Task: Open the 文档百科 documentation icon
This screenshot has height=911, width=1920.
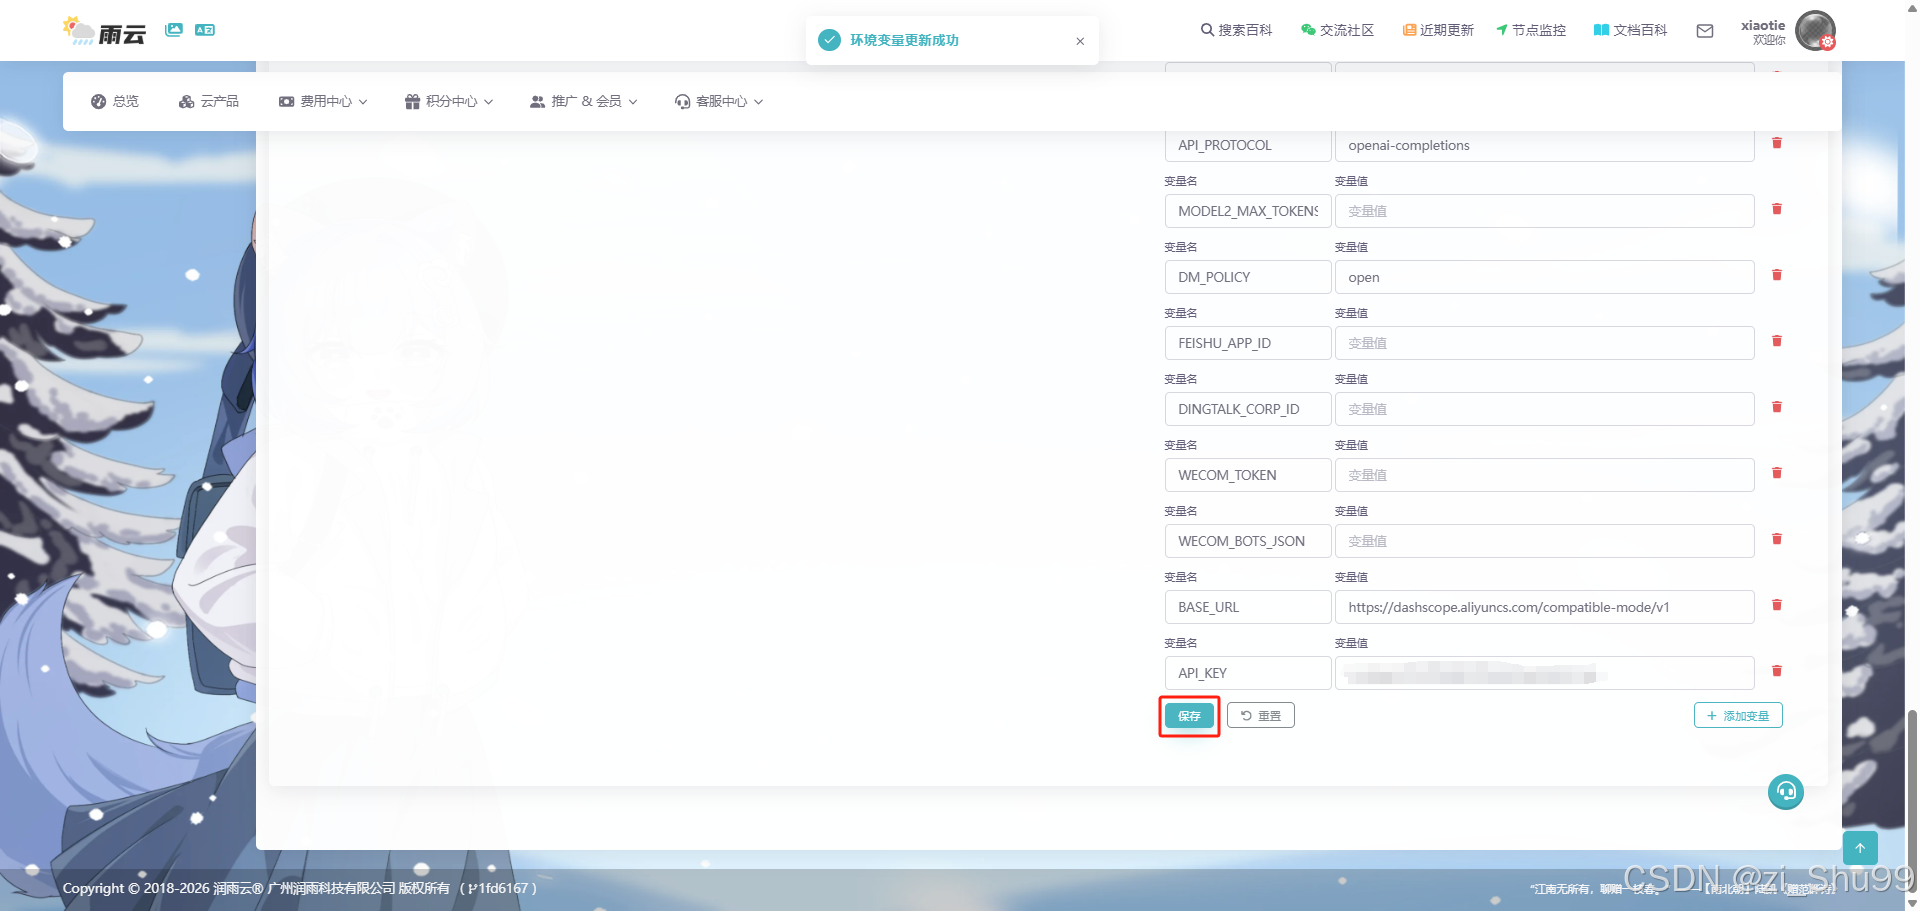Action: (1598, 30)
